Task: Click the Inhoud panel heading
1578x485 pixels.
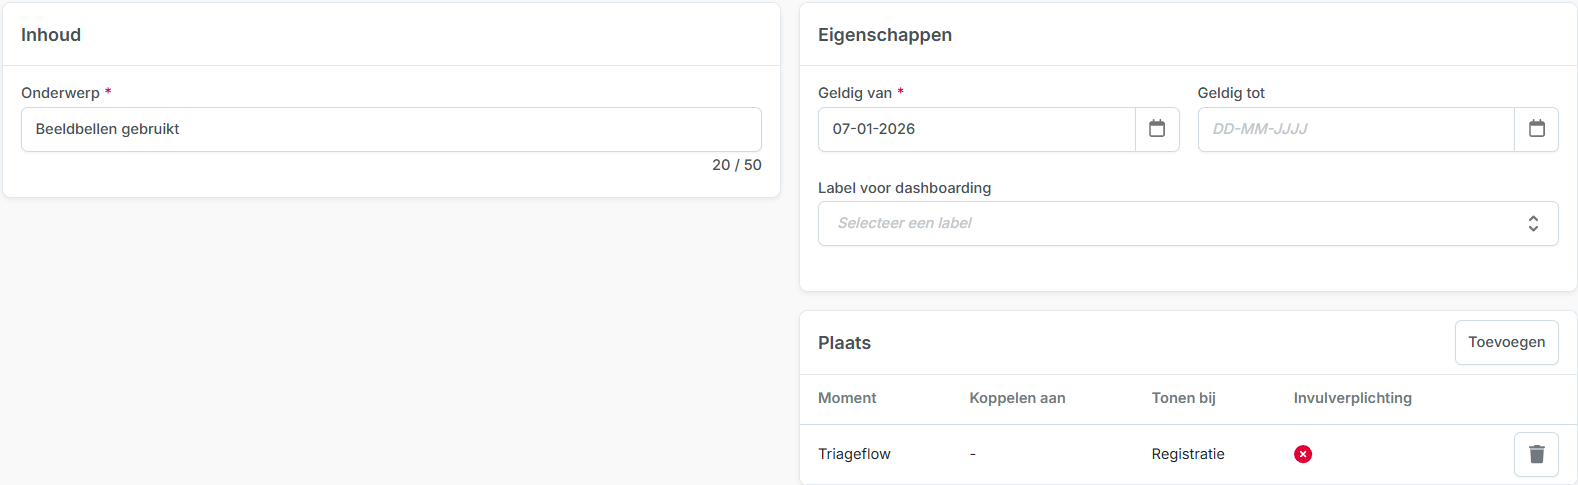Action: pos(51,35)
